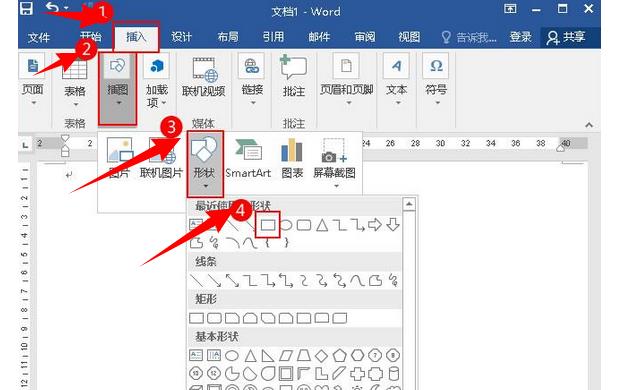This screenshot has height=390, width=619.
Task: Select the right arrow in recently used shapes
Action: (x=375, y=225)
